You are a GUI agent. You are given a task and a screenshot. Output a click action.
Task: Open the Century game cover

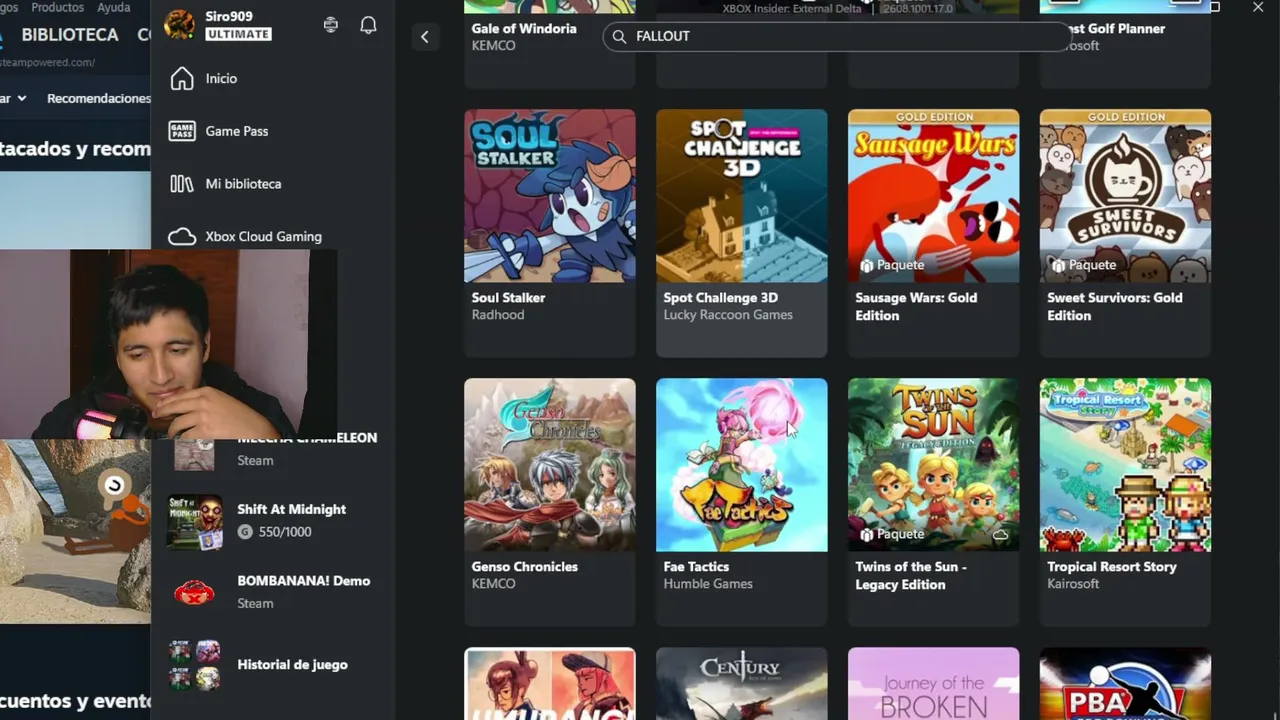[x=742, y=684]
